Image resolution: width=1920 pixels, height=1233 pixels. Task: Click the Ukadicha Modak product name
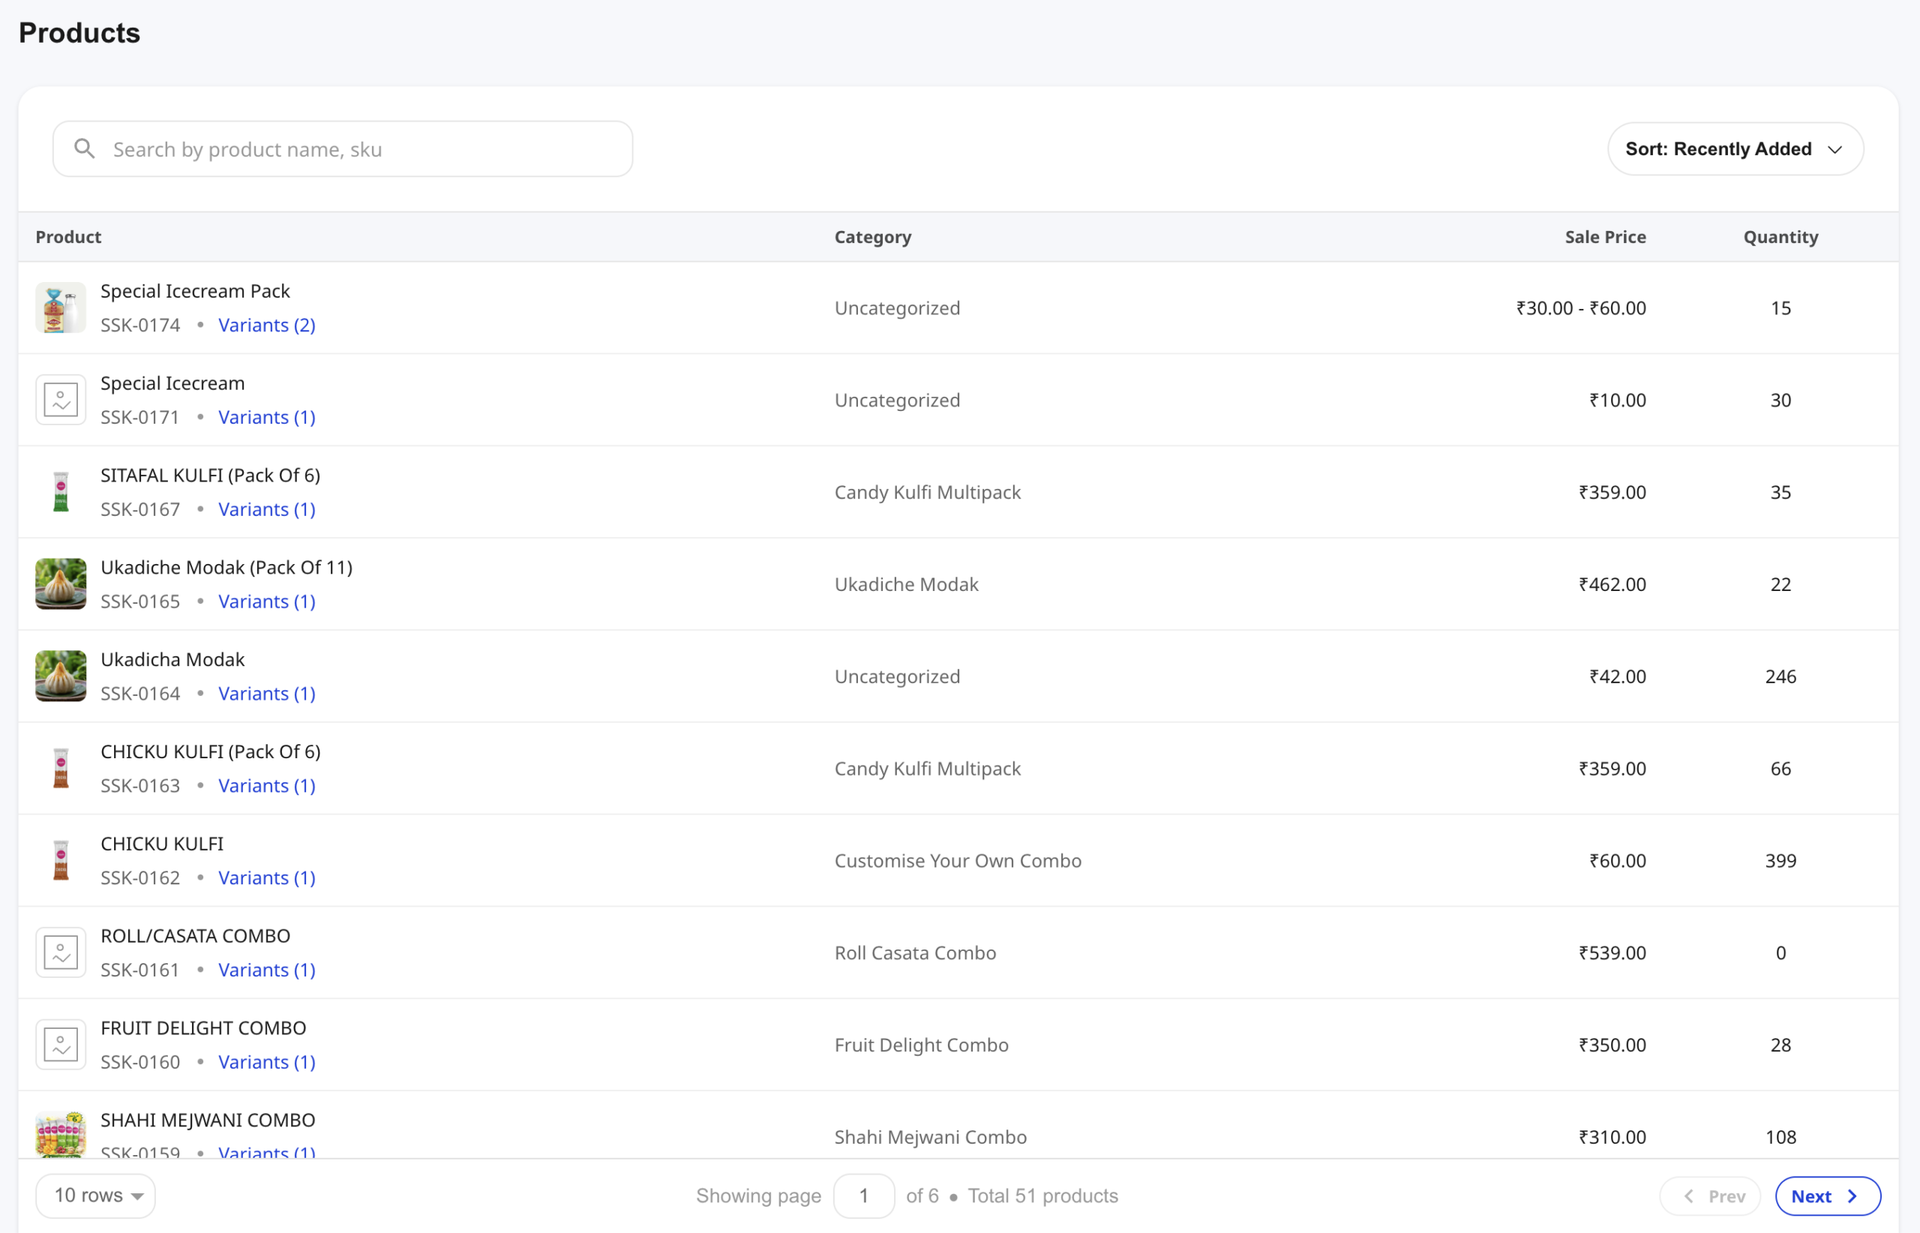tap(172, 659)
